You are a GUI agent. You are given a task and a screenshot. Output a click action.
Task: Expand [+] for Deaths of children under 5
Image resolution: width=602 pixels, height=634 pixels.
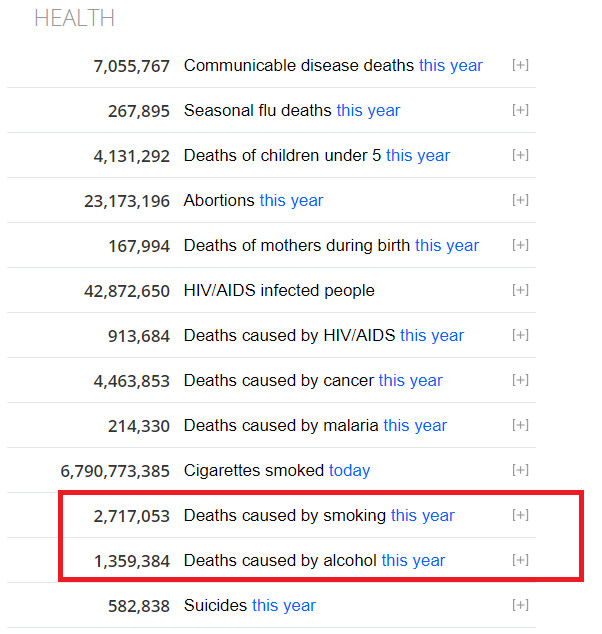[x=520, y=155]
